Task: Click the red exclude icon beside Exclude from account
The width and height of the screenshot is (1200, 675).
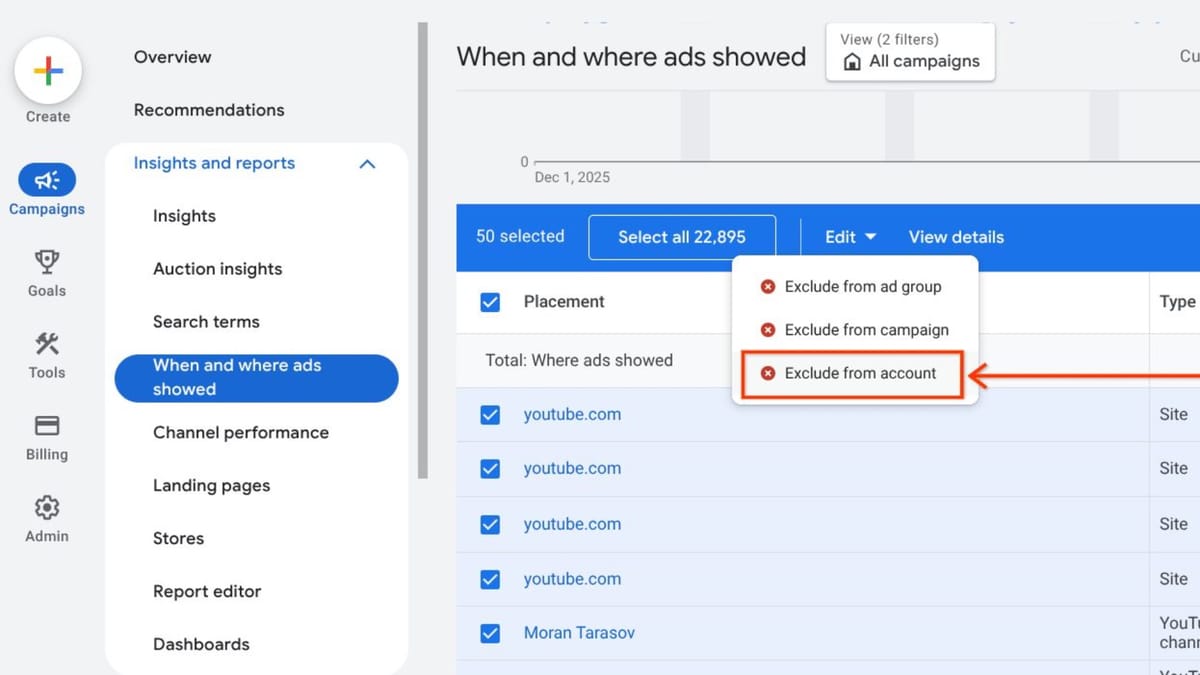Action: [768, 373]
